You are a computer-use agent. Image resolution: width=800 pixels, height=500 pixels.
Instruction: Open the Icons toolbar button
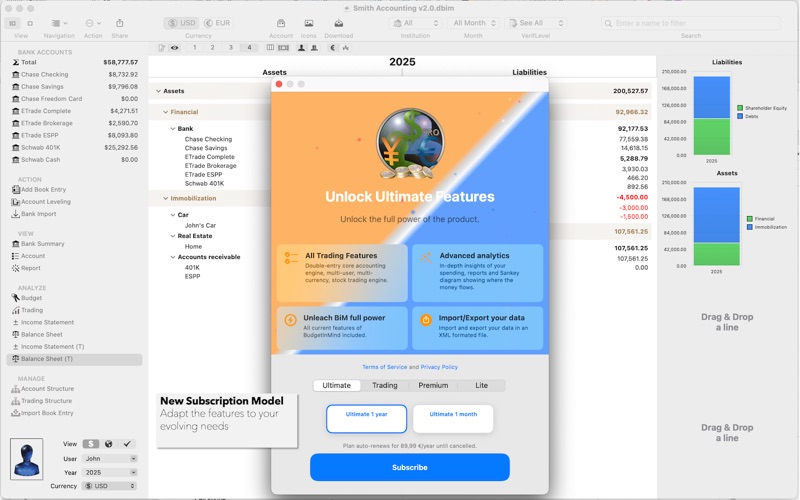(x=309, y=23)
